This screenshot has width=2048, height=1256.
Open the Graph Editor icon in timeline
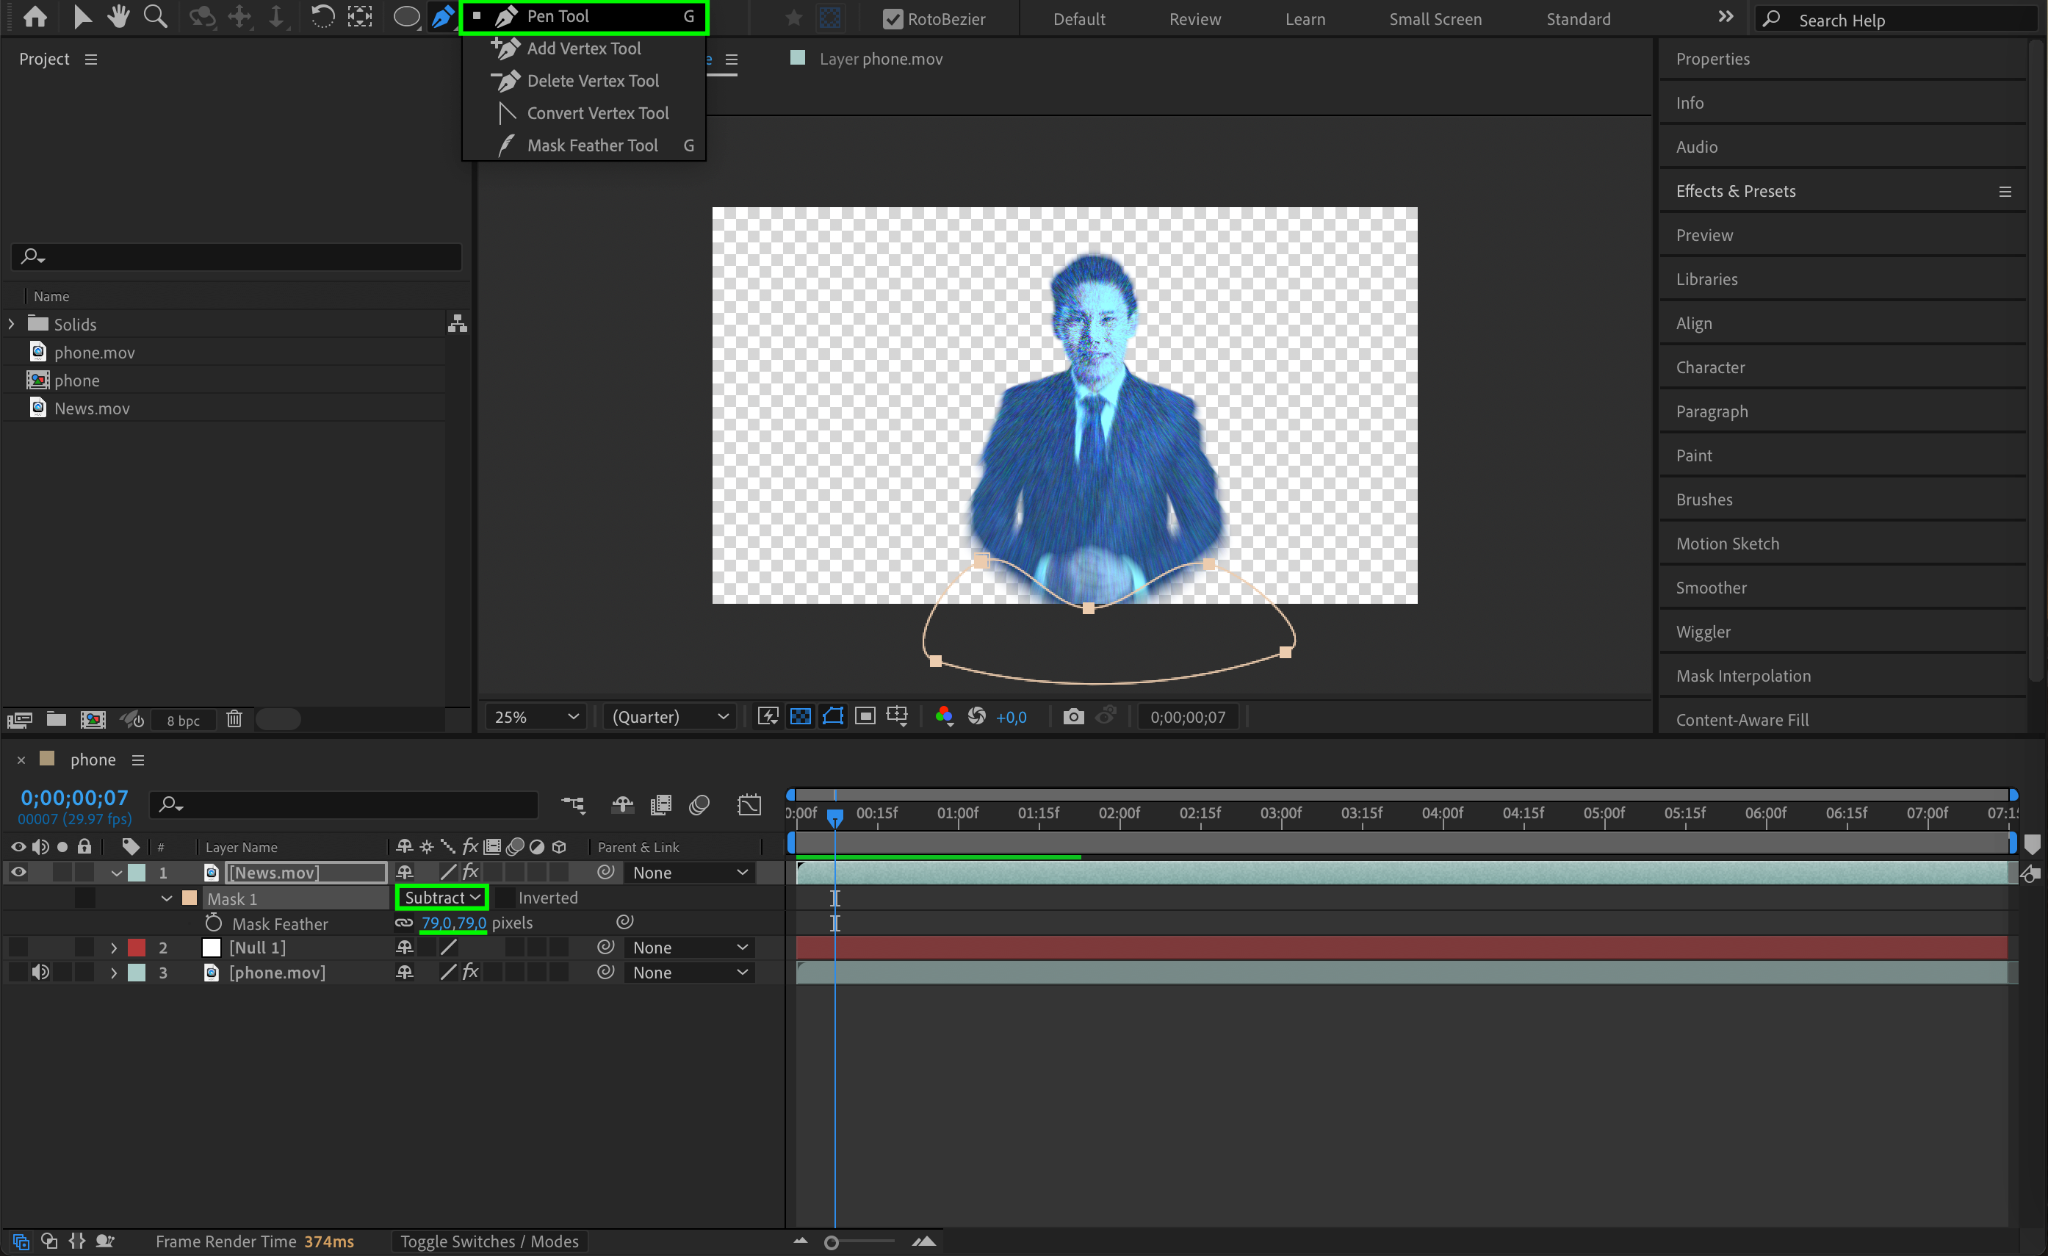click(749, 805)
